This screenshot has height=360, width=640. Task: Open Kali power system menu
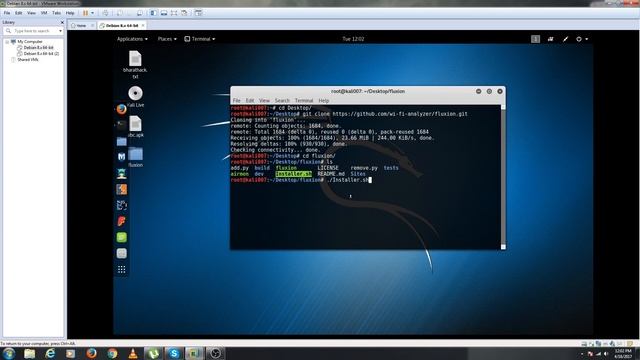tap(582, 39)
